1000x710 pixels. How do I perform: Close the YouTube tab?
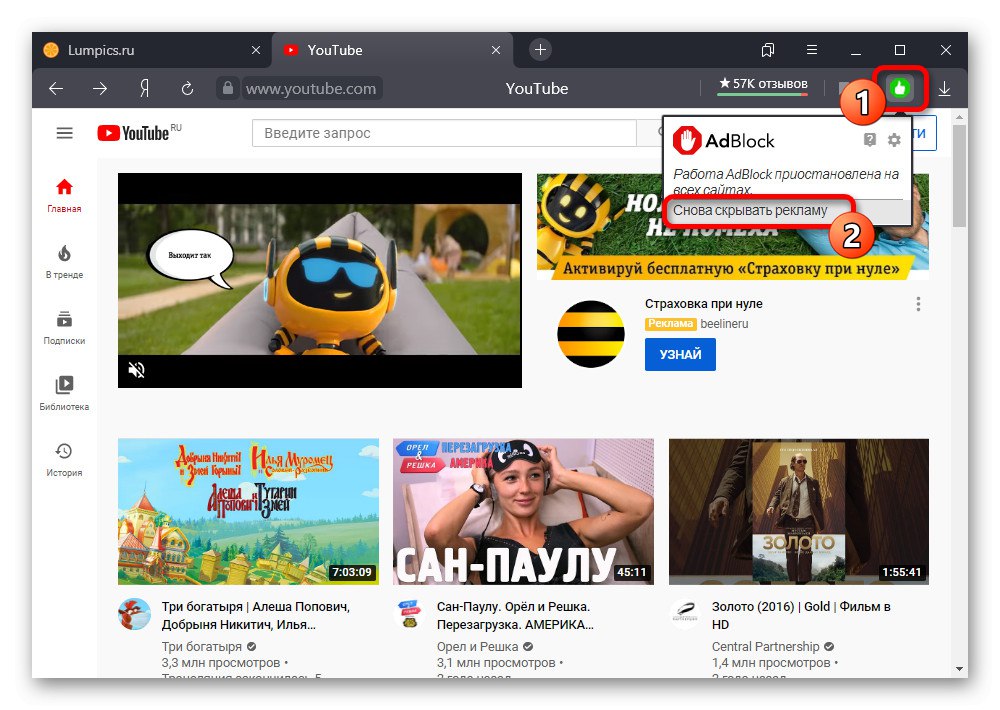click(496, 50)
